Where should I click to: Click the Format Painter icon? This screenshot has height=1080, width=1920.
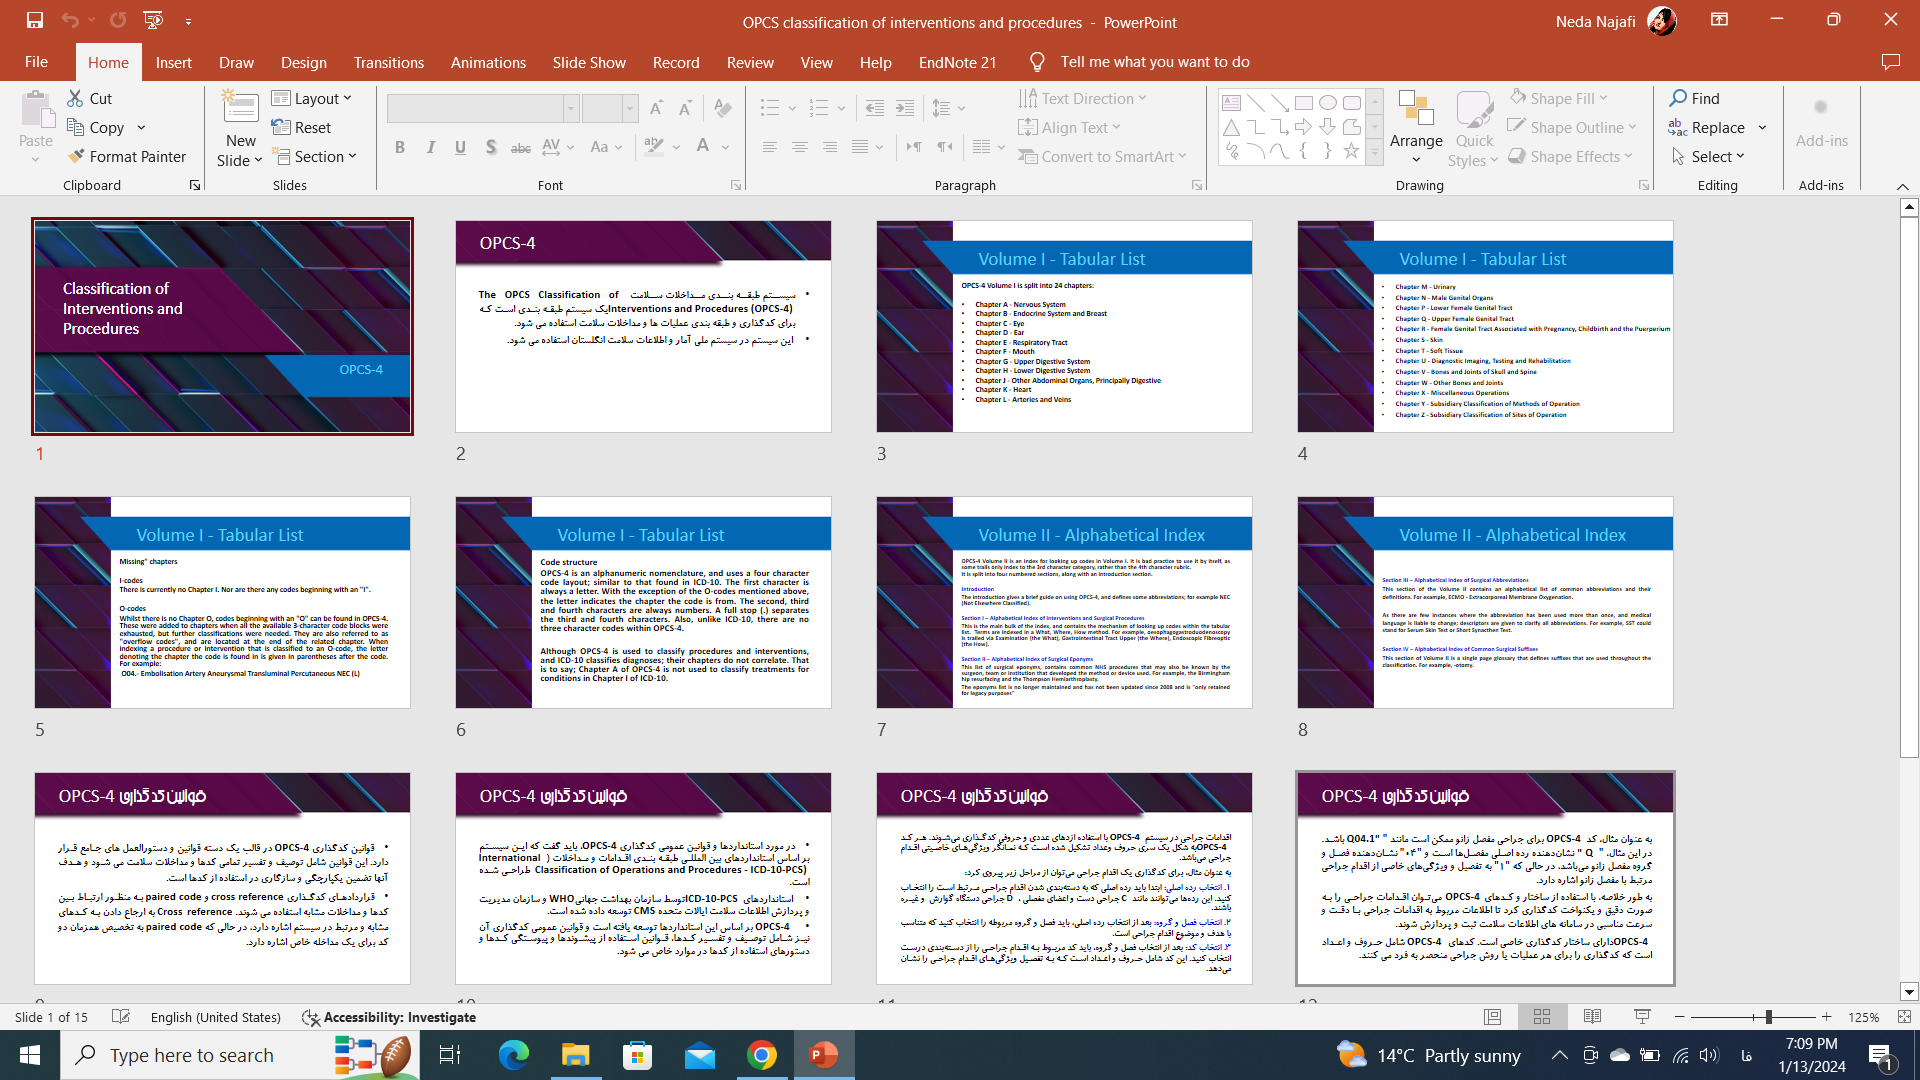click(x=76, y=156)
